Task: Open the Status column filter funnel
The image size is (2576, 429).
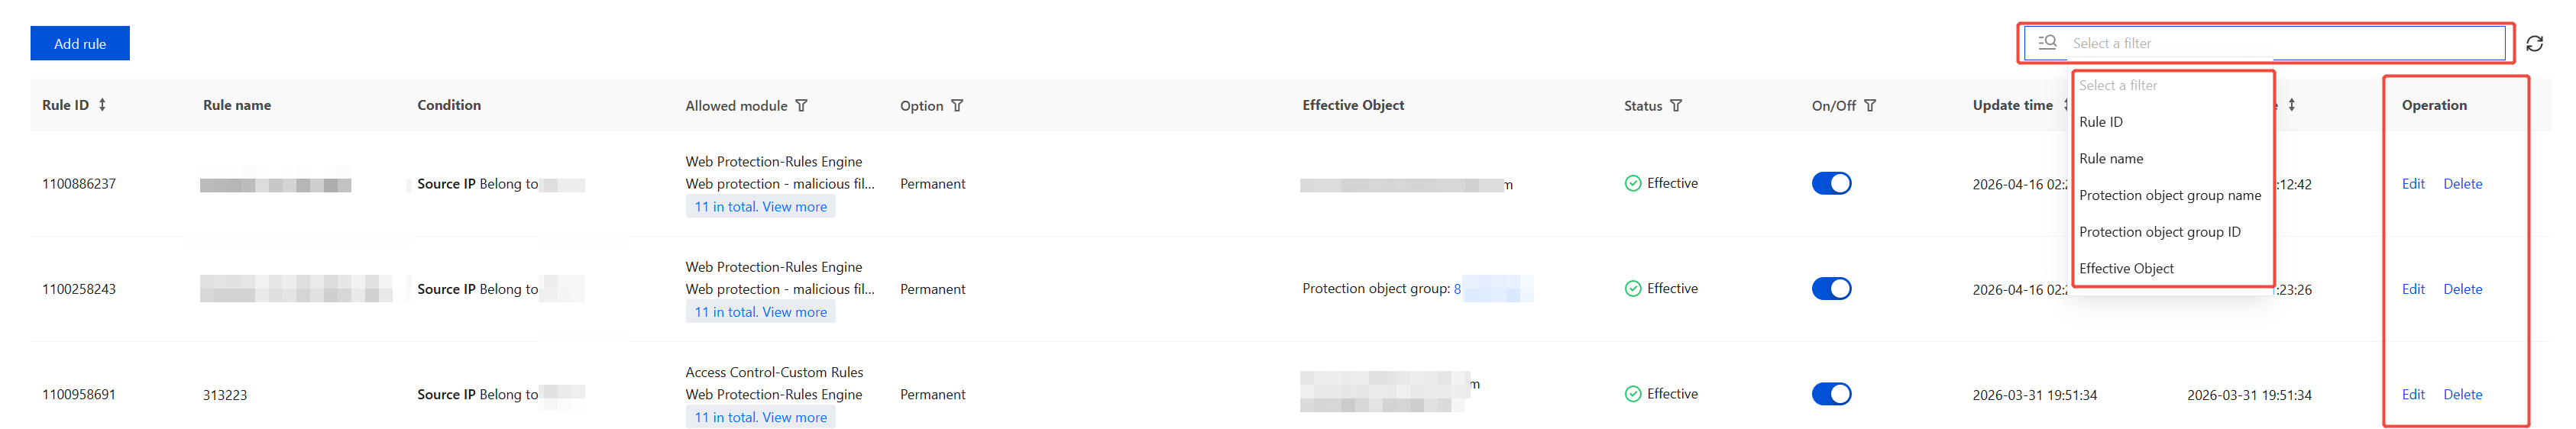Action: click(1676, 106)
